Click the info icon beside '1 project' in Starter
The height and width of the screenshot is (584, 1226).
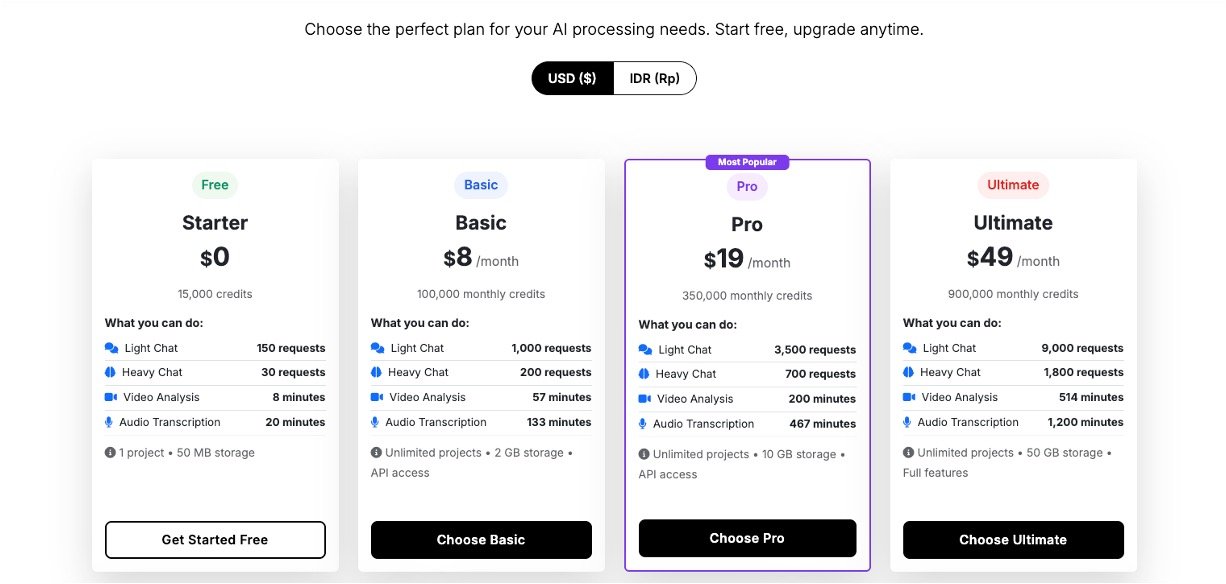point(110,452)
